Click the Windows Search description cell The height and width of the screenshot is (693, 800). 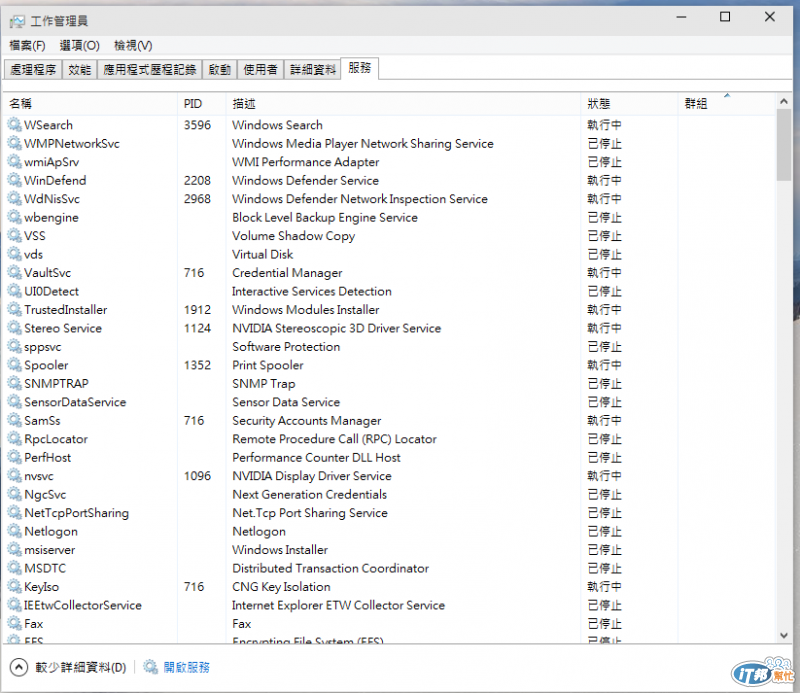tap(277, 125)
